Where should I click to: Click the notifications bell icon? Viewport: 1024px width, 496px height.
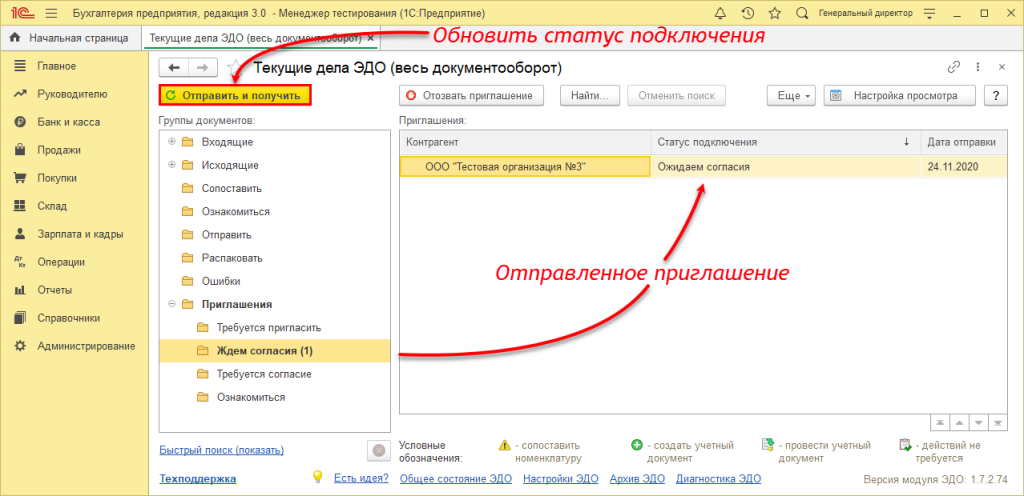(721, 13)
